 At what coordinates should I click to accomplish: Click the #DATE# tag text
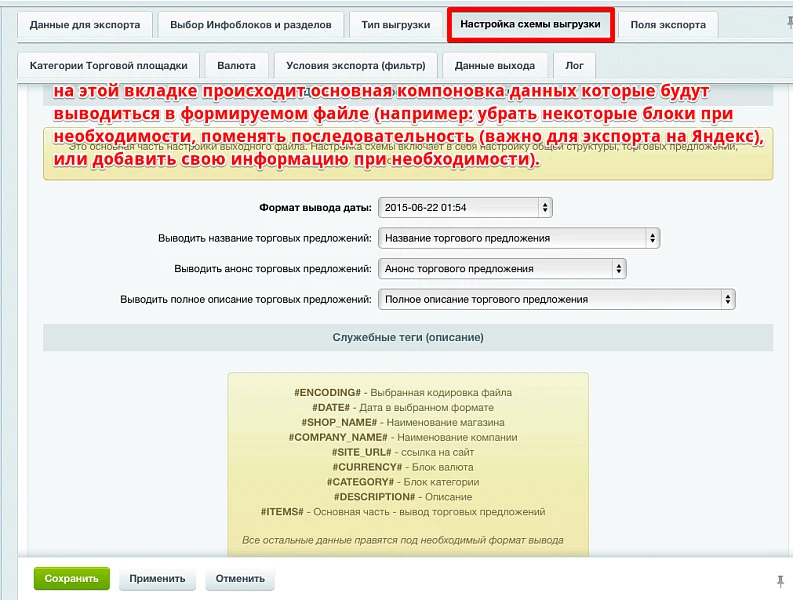331,408
